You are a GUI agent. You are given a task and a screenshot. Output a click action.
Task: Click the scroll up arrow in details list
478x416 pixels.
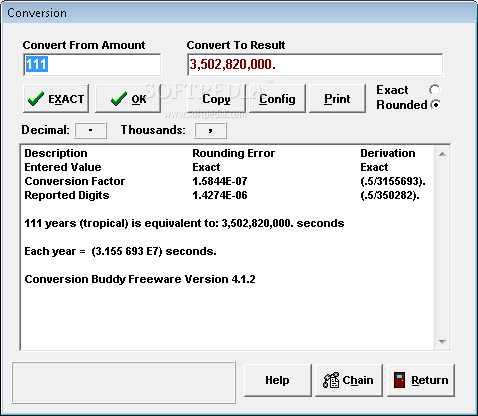pyautogui.click(x=442, y=154)
